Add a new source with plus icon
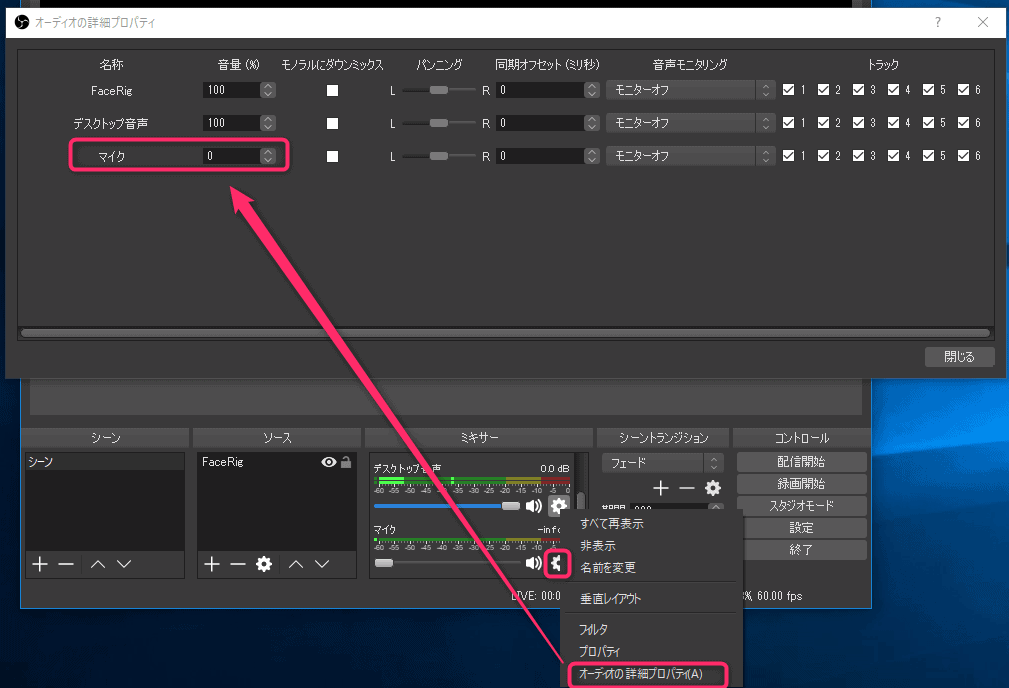This screenshot has height=688, width=1009. (212, 564)
